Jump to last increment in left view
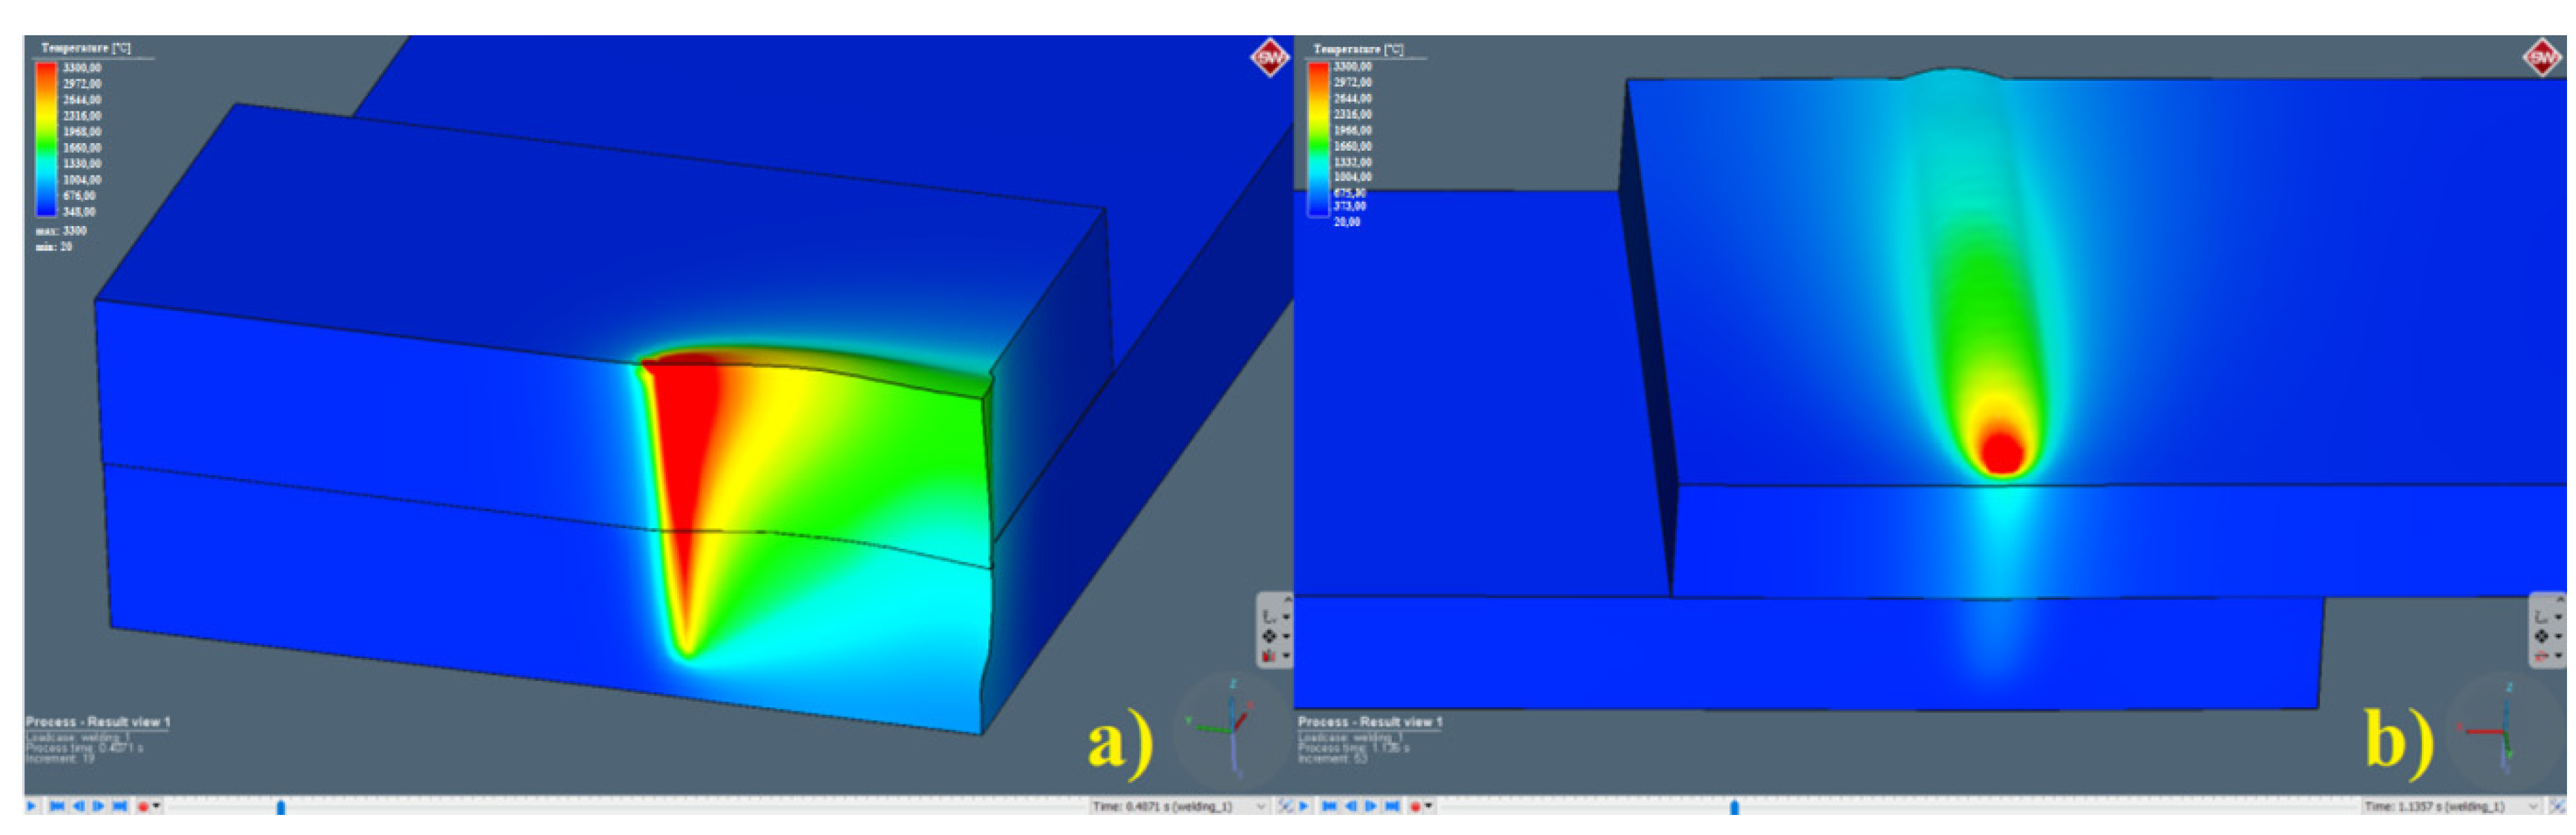2576x835 pixels. tap(120, 806)
